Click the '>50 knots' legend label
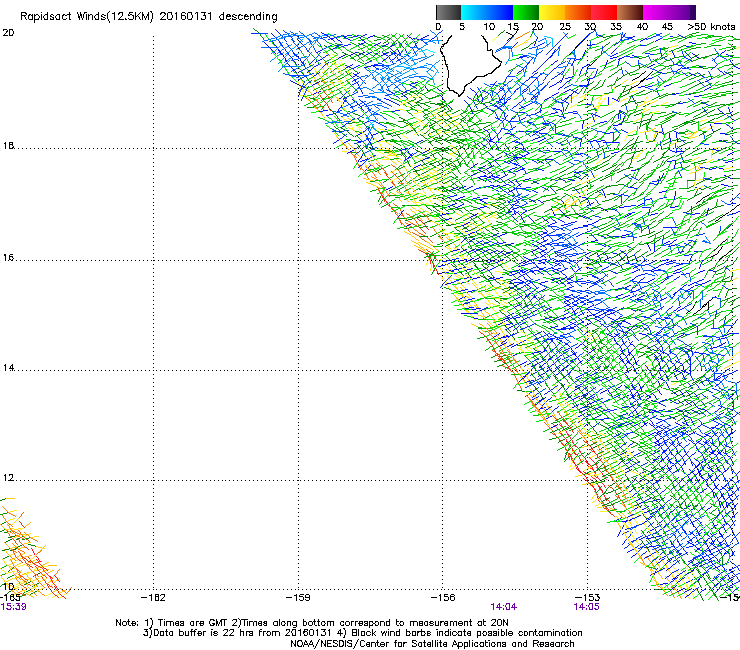Viewport: 740px width, 650px height. (x=711, y=26)
